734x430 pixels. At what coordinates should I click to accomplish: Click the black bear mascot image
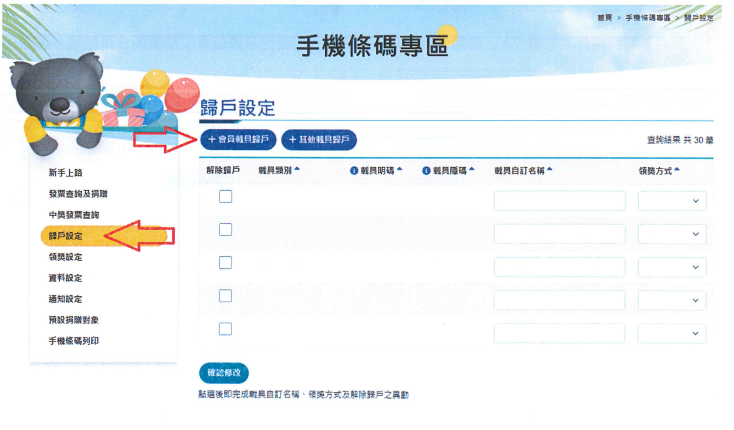pos(59,105)
